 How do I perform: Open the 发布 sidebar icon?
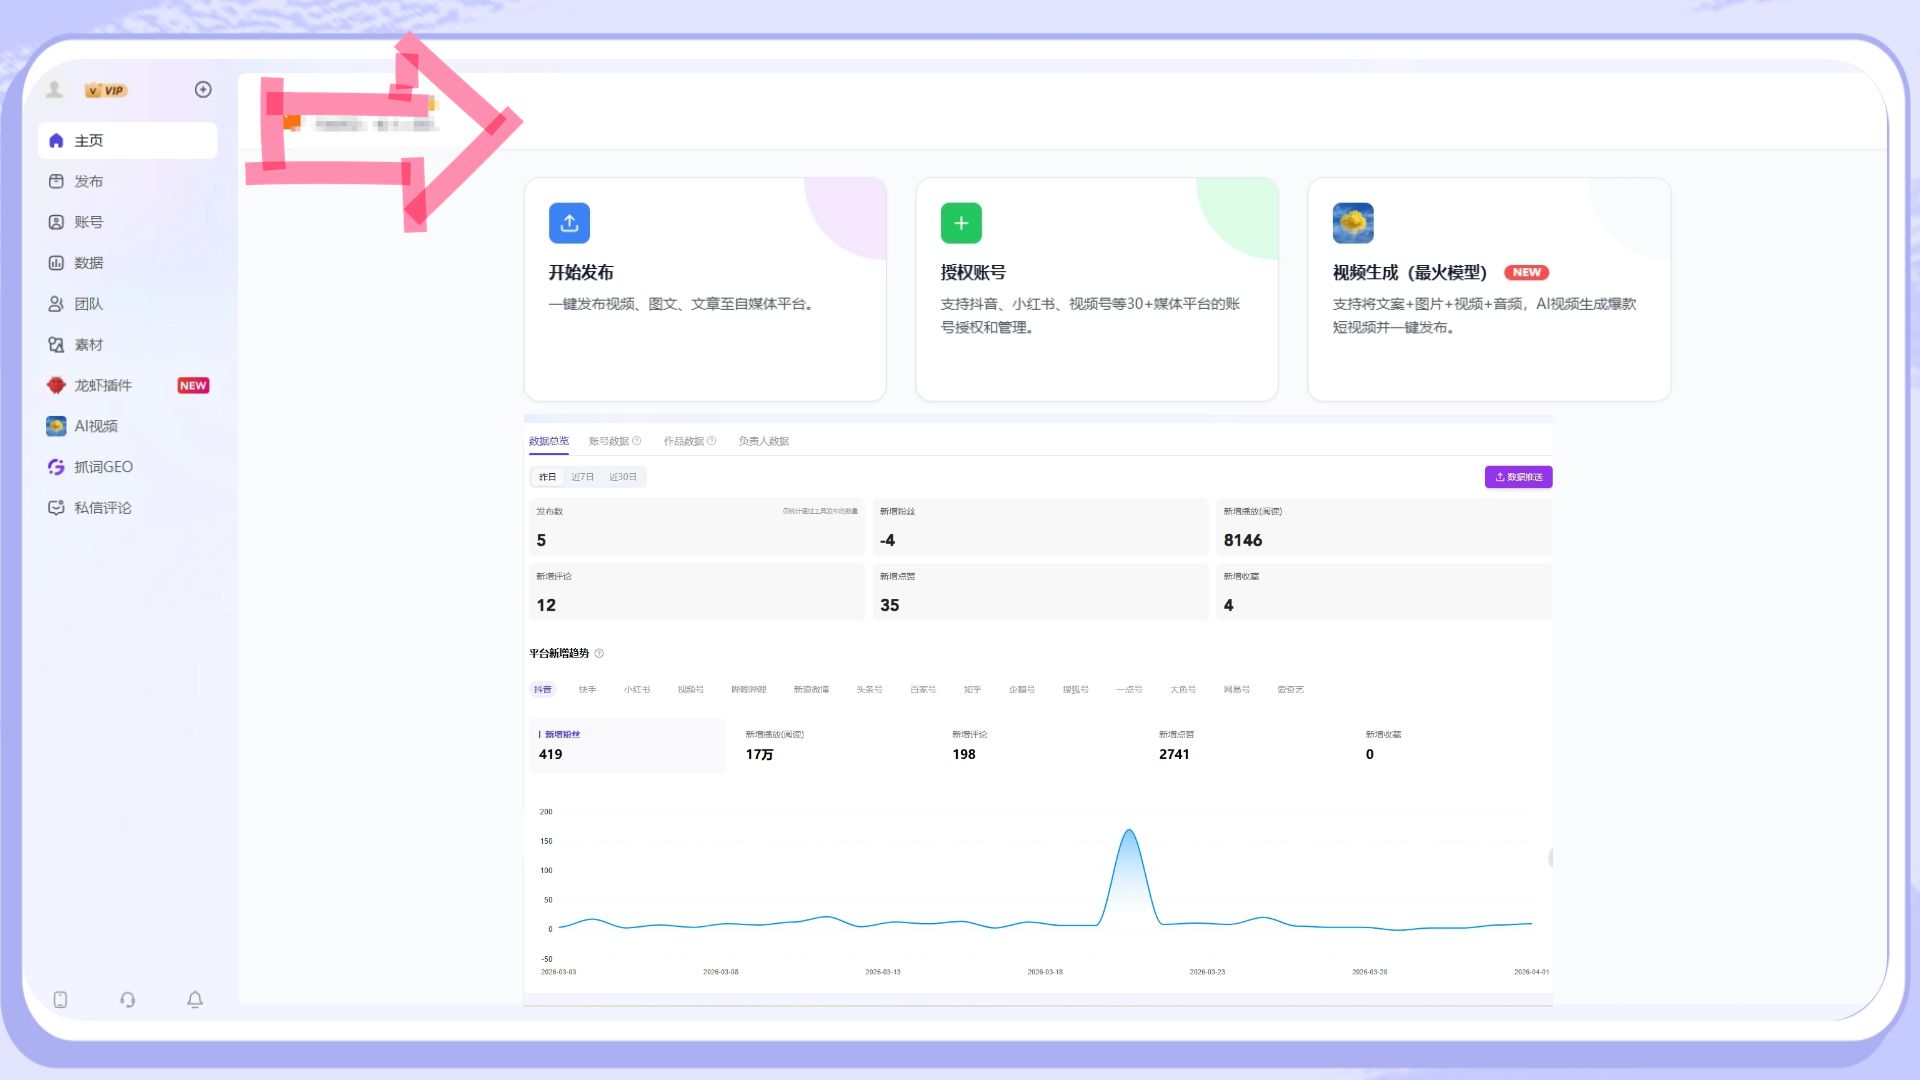pos(56,181)
